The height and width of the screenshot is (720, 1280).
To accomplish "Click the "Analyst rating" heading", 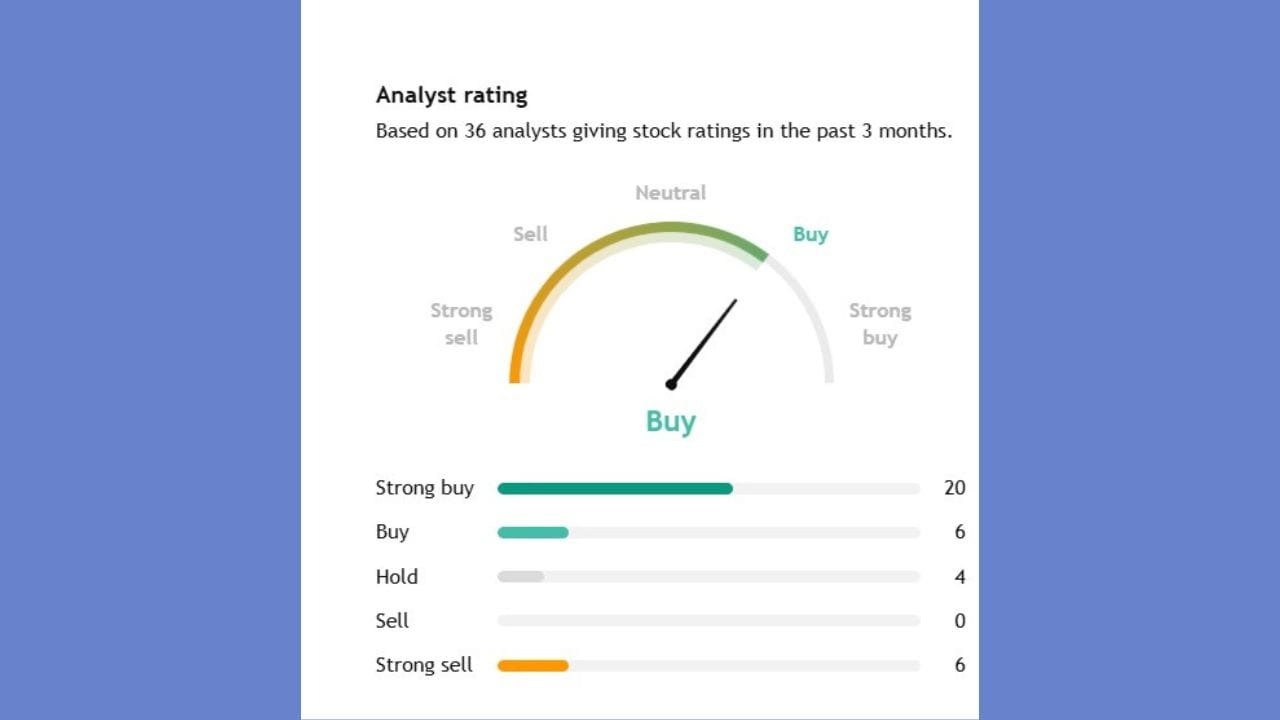I will coord(451,96).
